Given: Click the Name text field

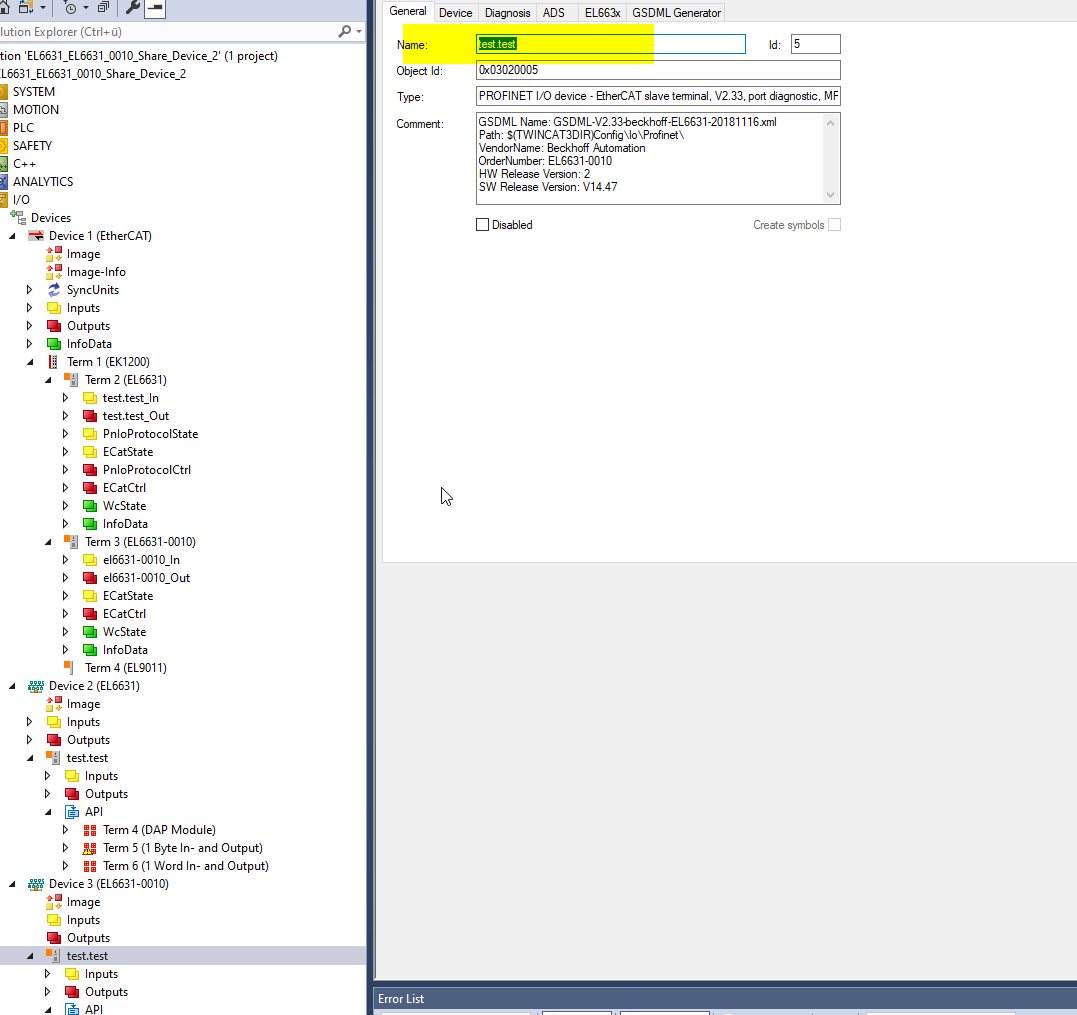Looking at the screenshot, I should [x=610, y=44].
